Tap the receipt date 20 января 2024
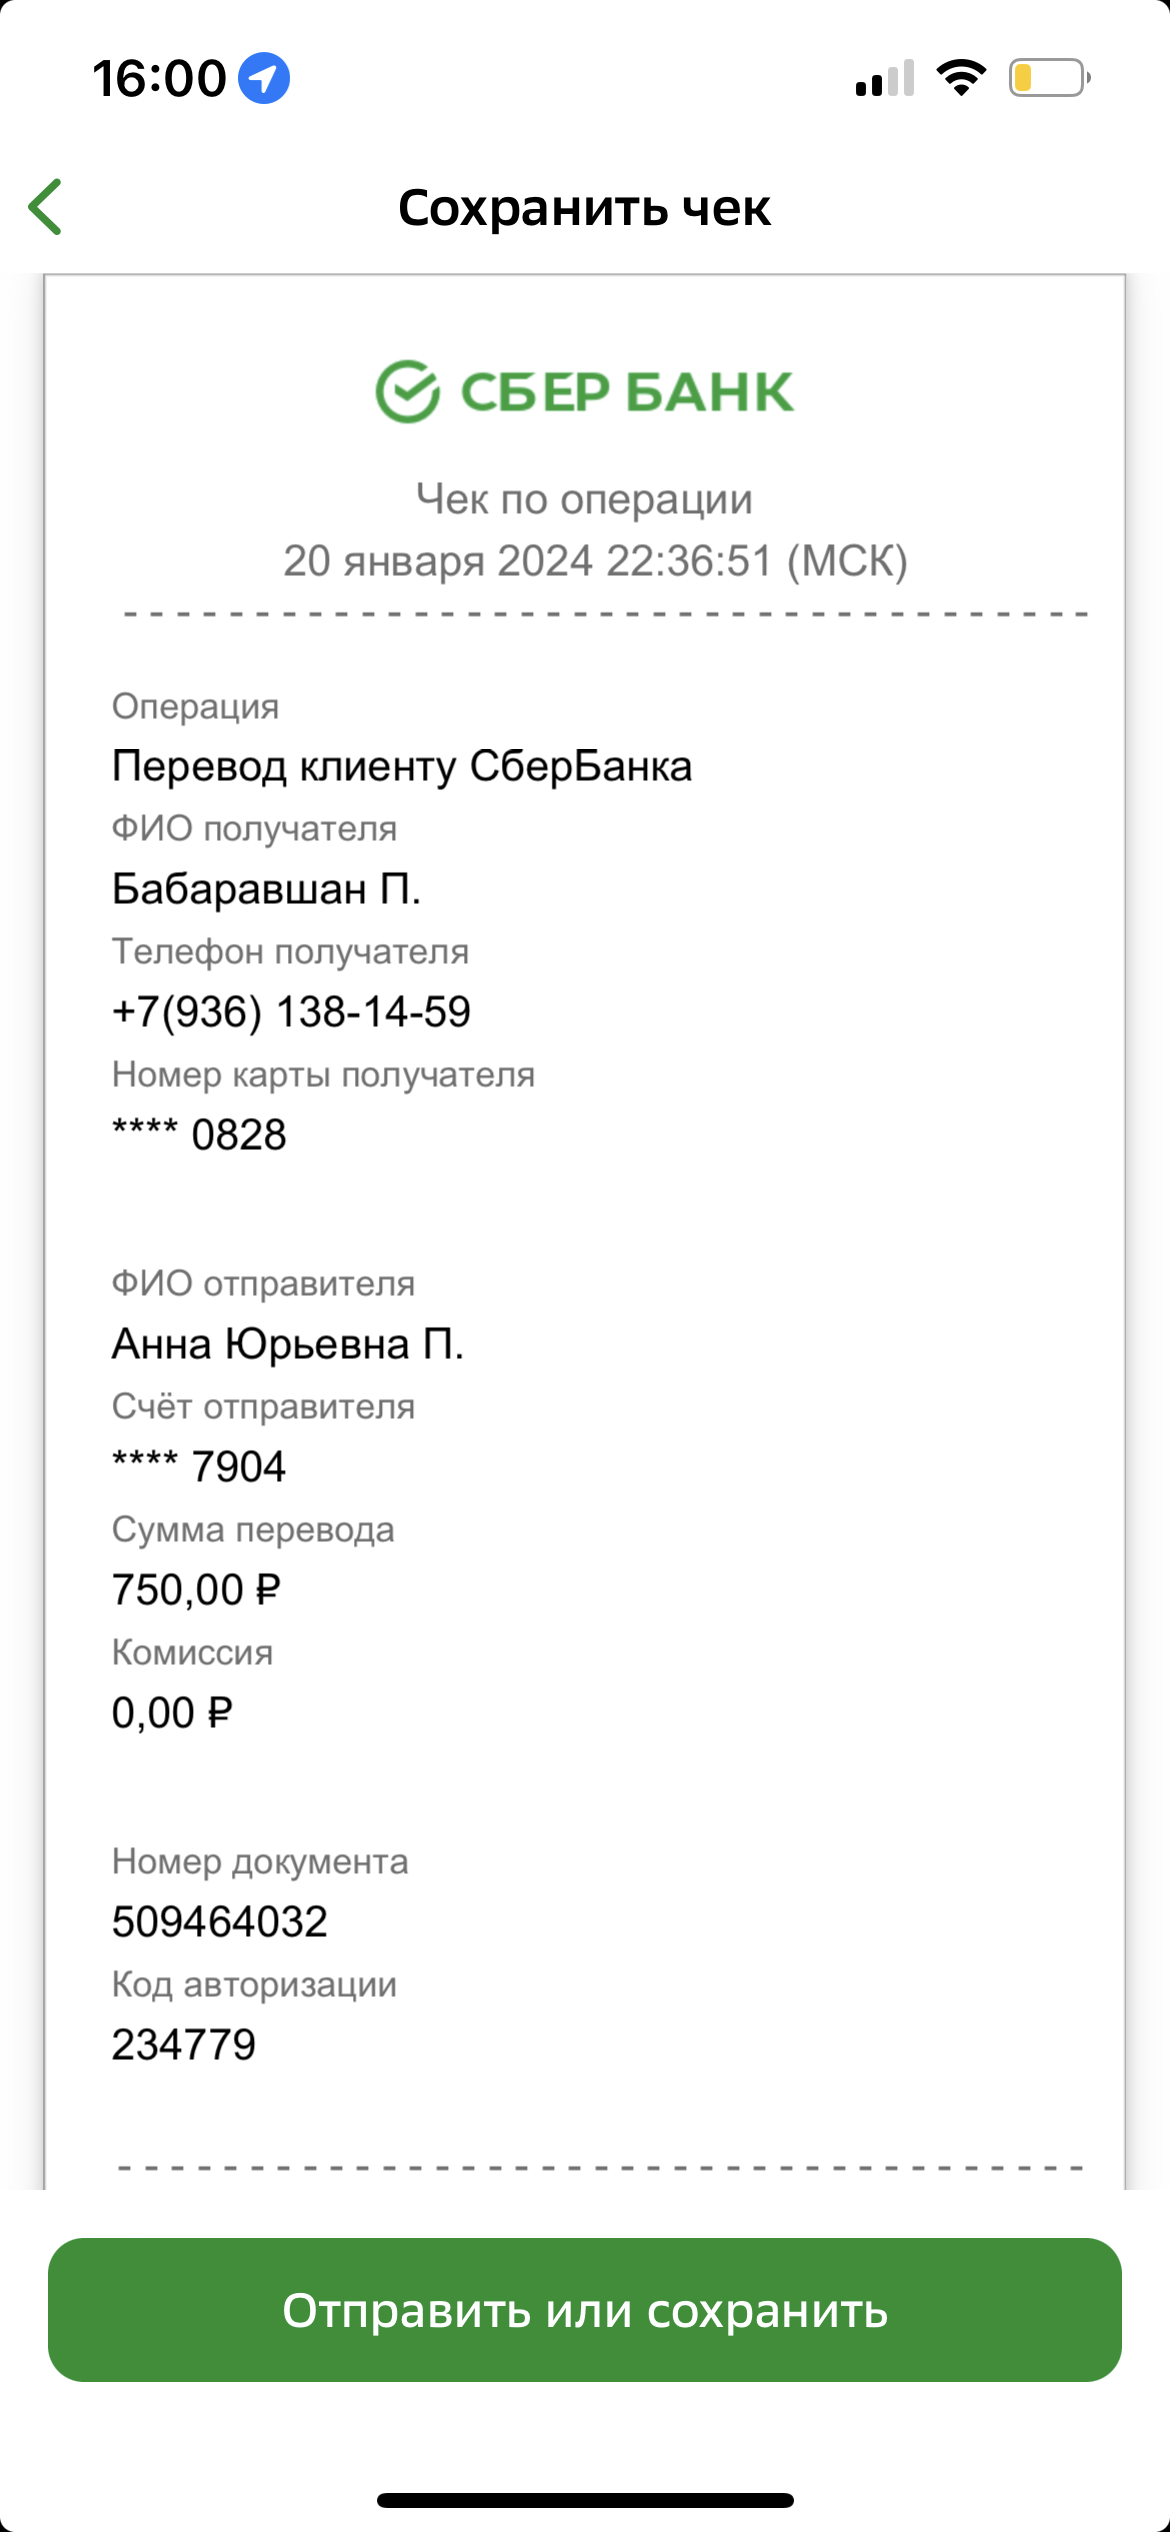The width and height of the screenshot is (1170, 2532). (438, 561)
